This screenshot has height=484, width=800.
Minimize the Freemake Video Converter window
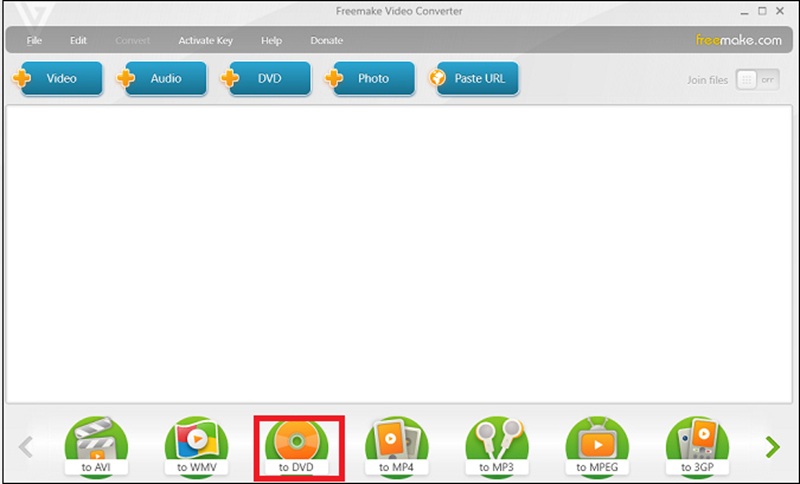point(744,11)
